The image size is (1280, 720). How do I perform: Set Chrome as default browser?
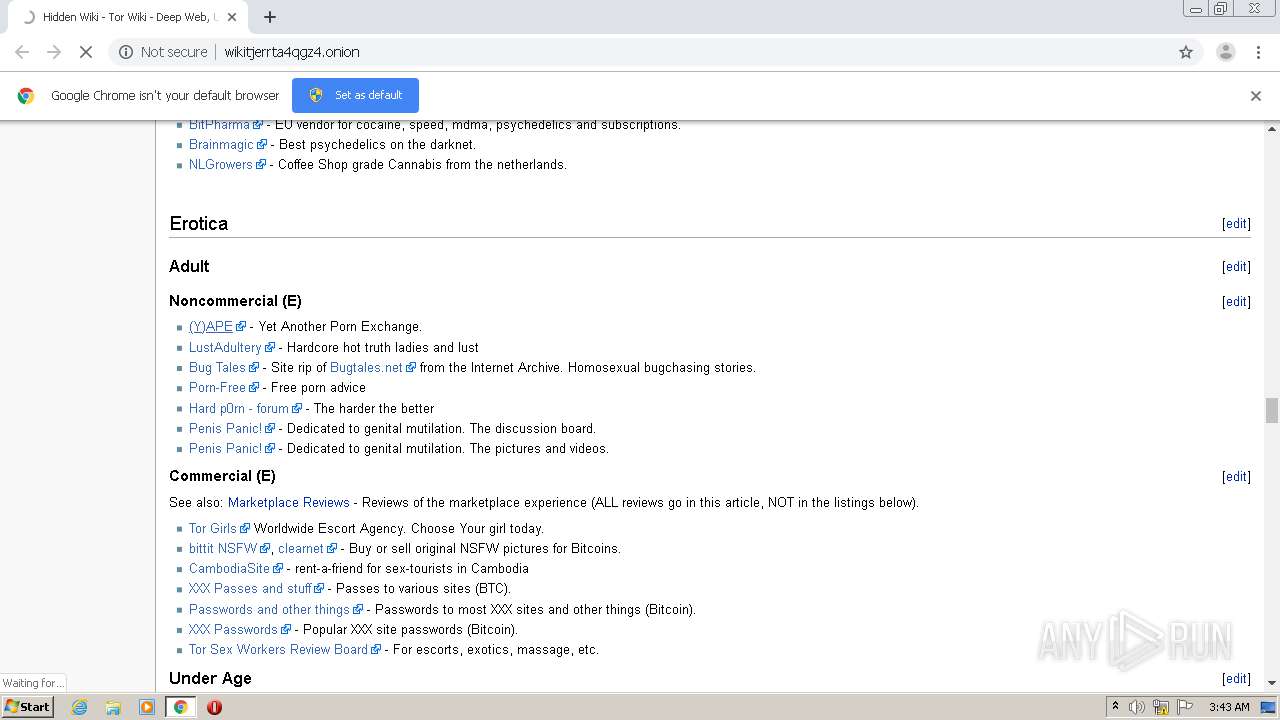point(355,95)
